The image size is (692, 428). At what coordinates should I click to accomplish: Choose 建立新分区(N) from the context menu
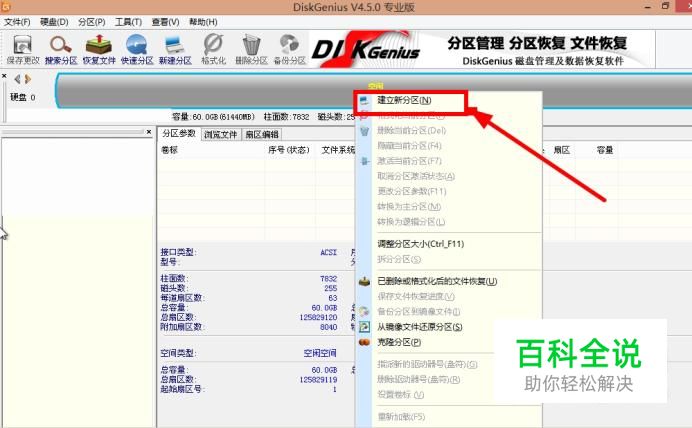pos(404,100)
